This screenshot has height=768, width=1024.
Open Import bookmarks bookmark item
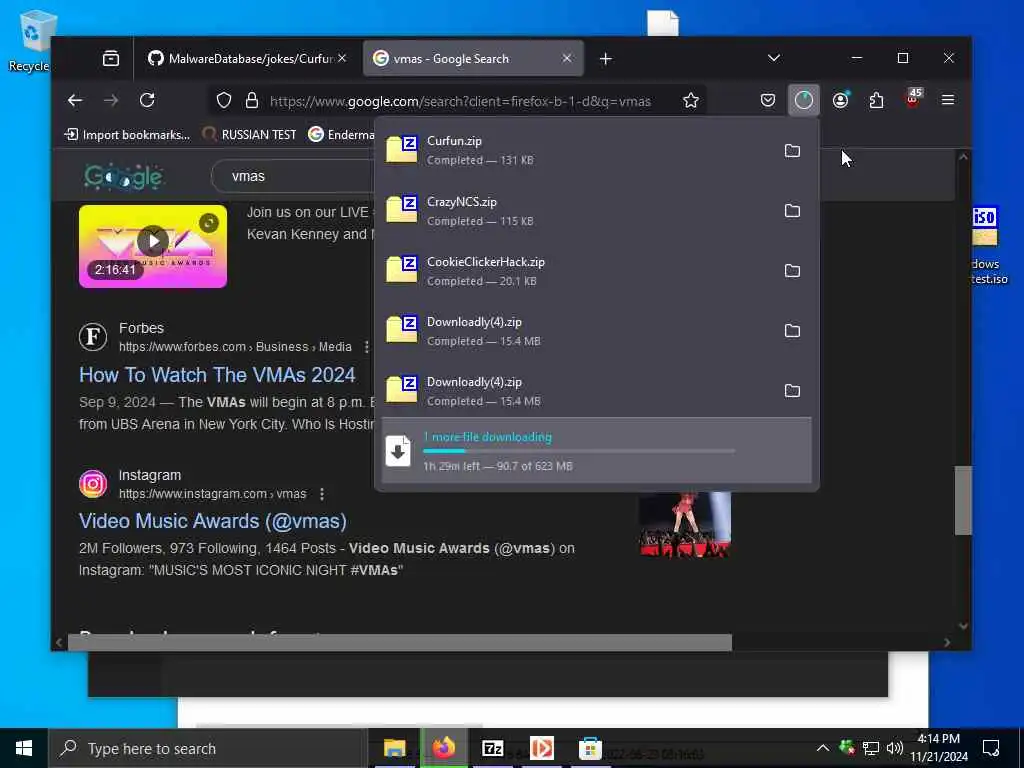[127, 135]
